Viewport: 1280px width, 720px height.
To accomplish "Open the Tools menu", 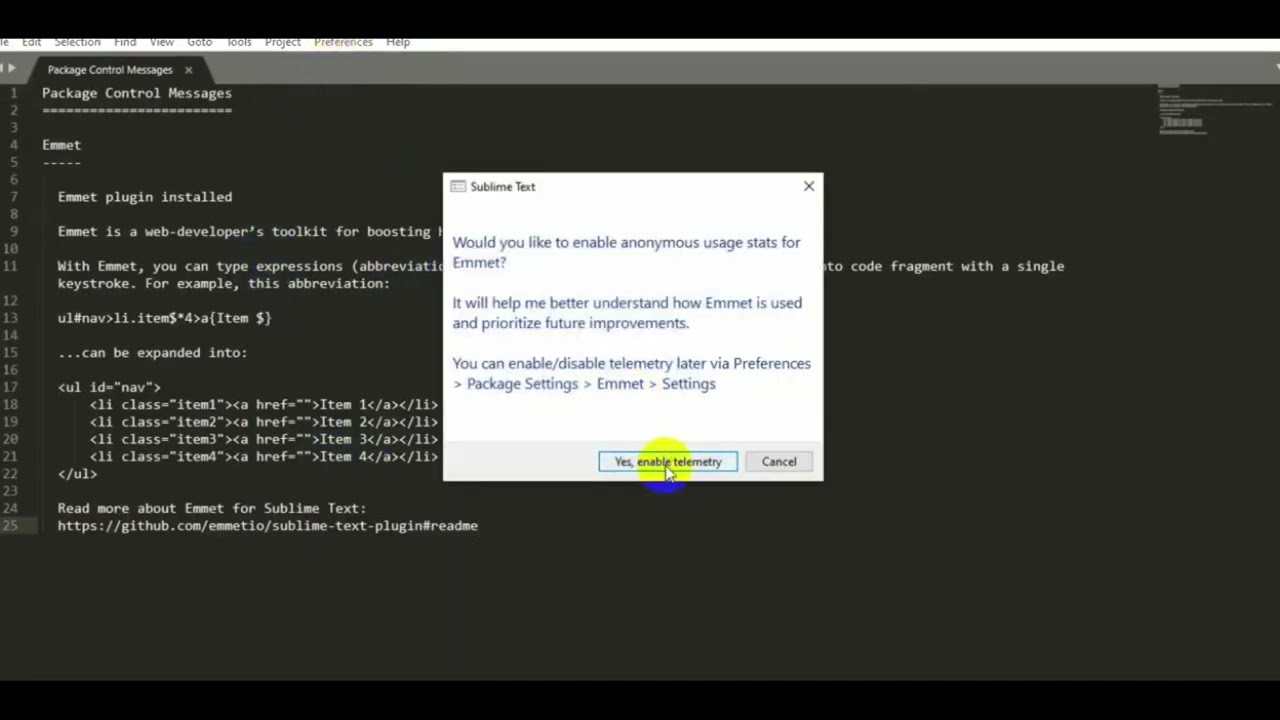I will (x=239, y=42).
